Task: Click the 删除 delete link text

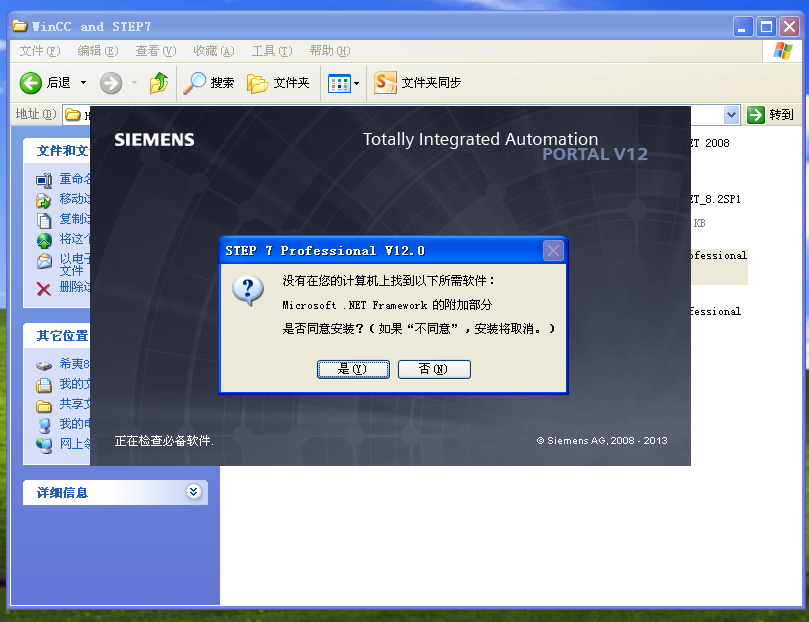Action: tap(75, 287)
